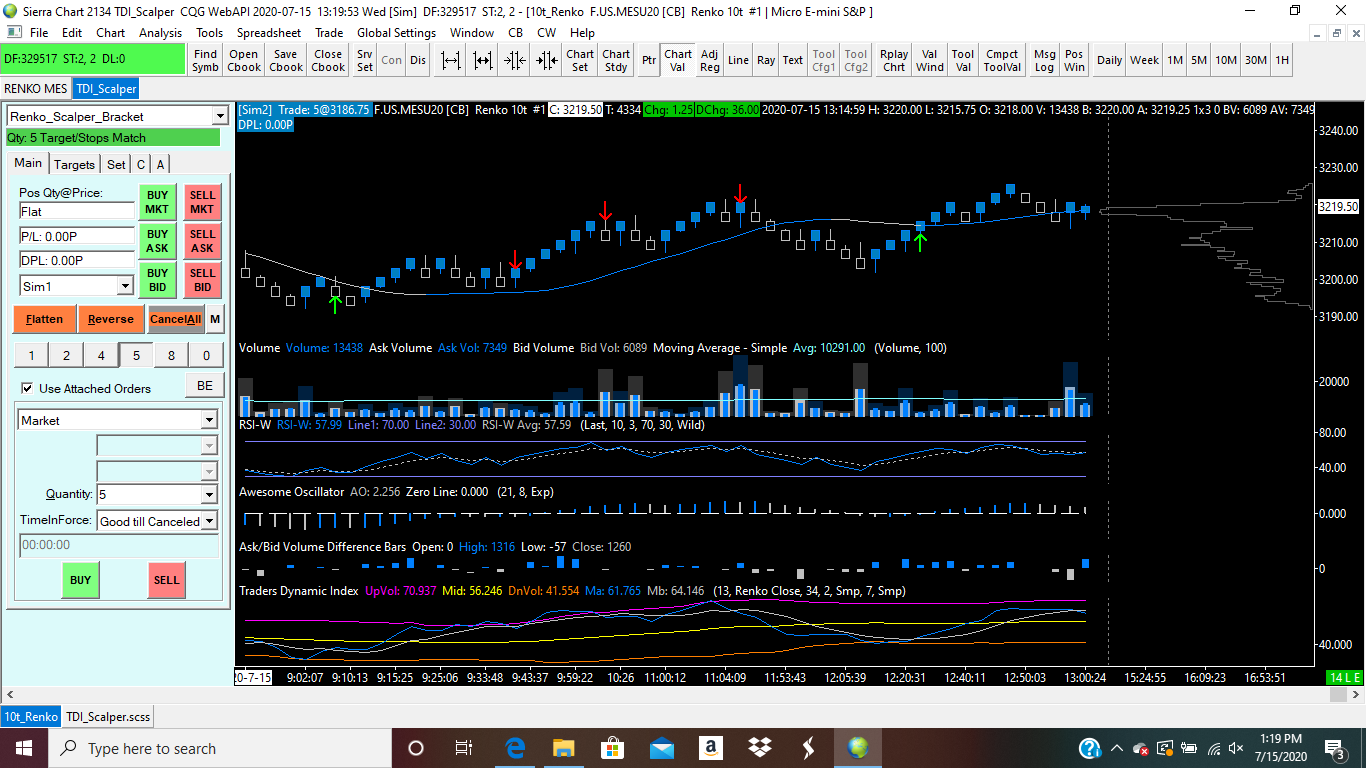Open a chartbook with Open Cbook
This screenshot has width=1366, height=768.
pyautogui.click(x=244, y=60)
